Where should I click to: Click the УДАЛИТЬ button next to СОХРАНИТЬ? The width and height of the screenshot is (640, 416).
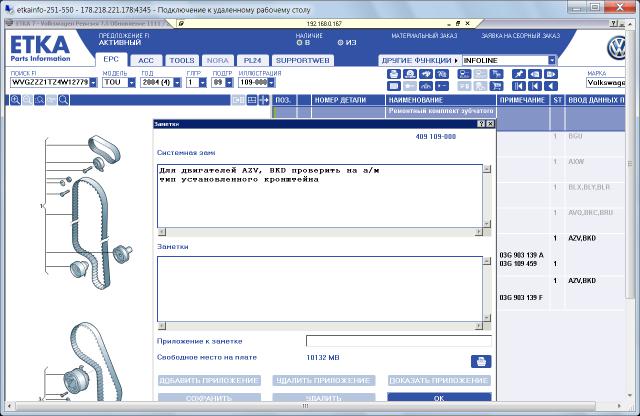pyautogui.click(x=324, y=398)
